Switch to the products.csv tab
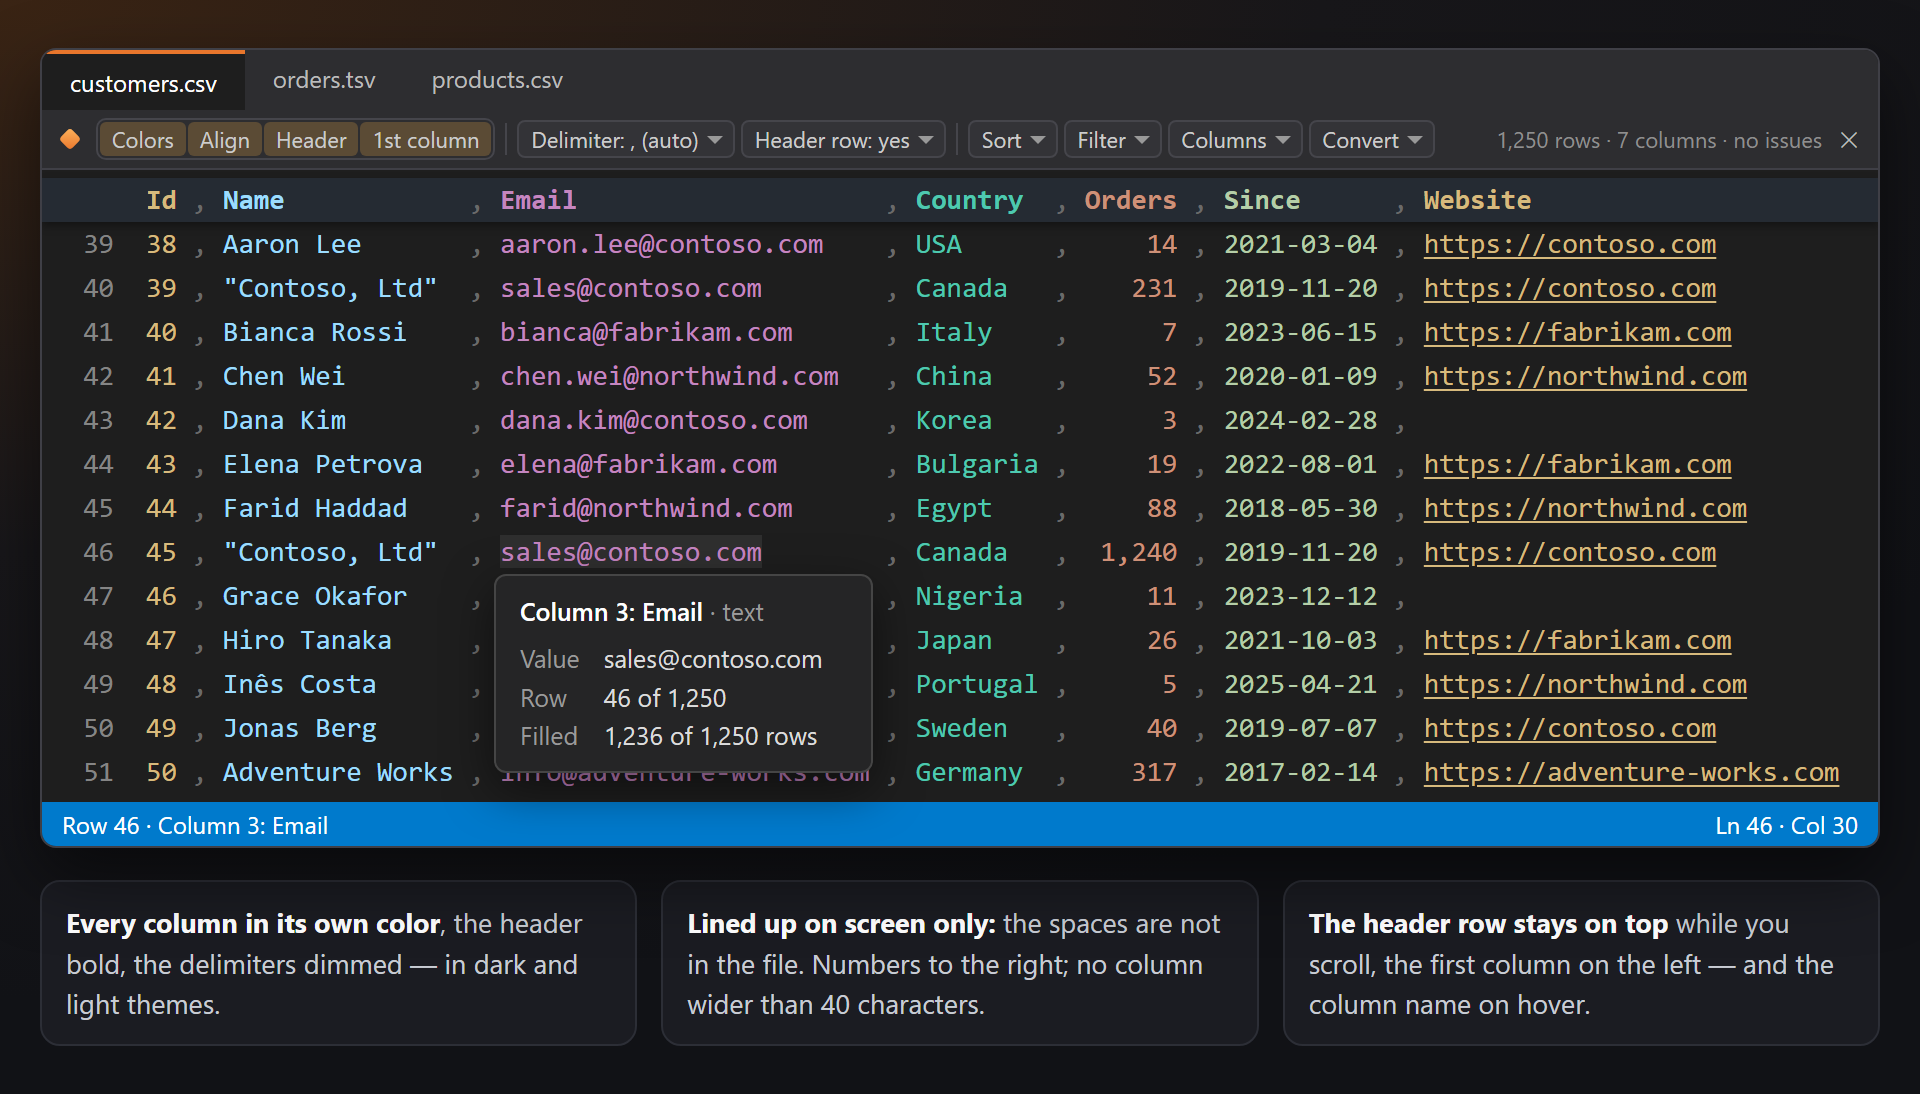Image resolution: width=1920 pixels, height=1094 pixels. 497,80
